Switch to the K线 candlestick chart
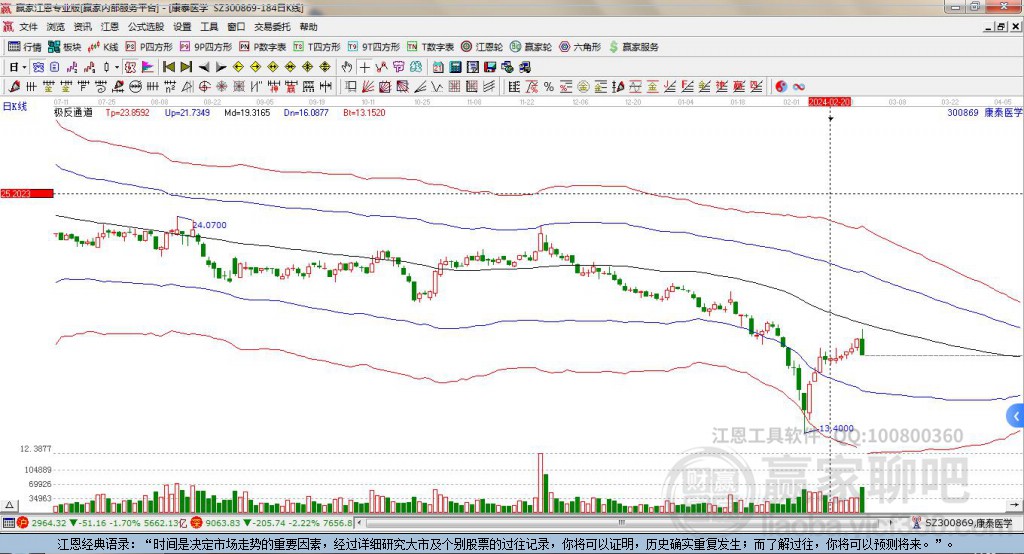Image resolution: width=1024 pixels, height=554 pixels. pyautogui.click(x=103, y=47)
